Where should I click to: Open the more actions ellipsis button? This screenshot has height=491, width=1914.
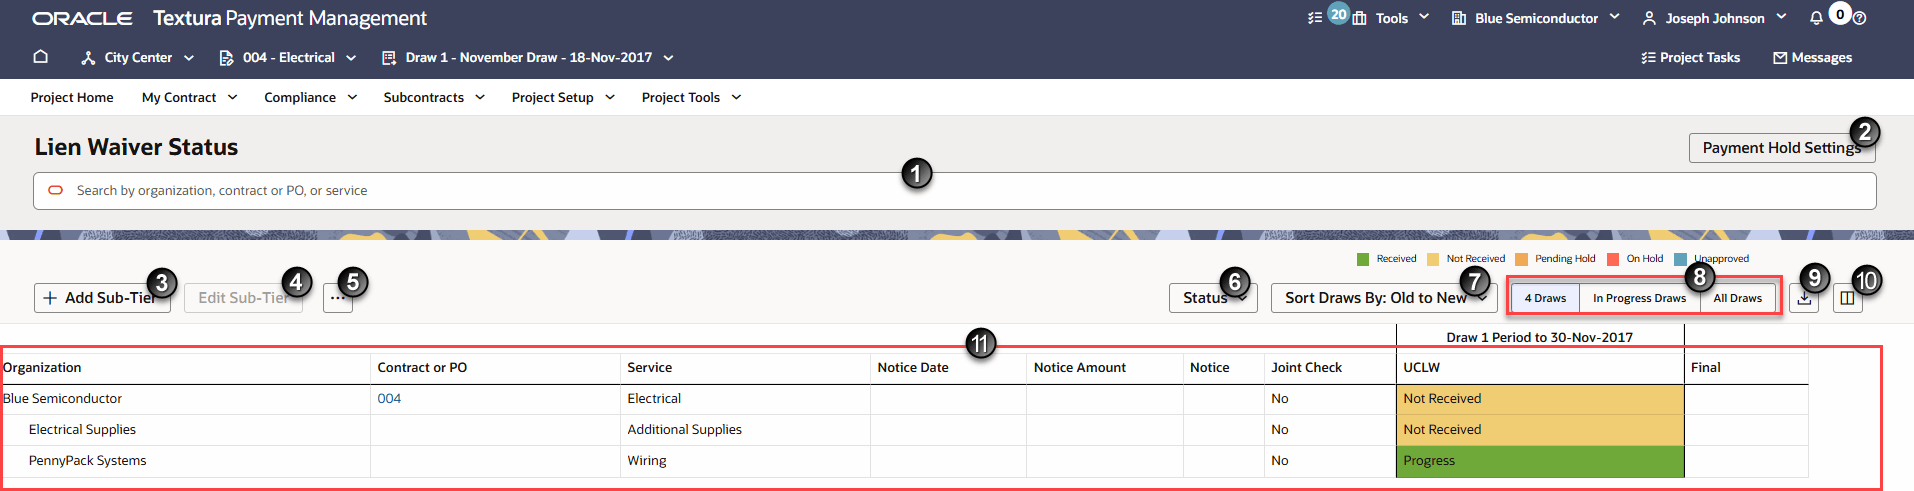[338, 298]
